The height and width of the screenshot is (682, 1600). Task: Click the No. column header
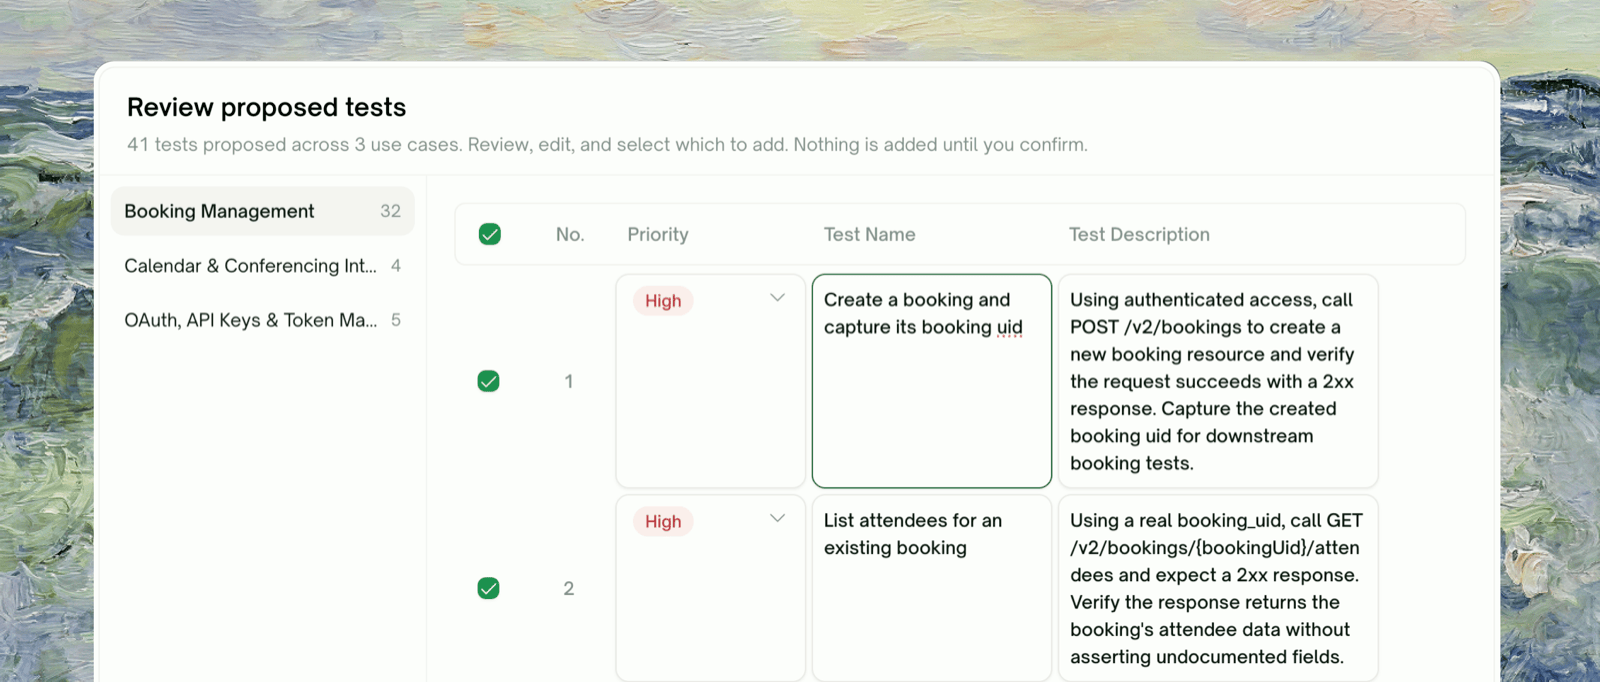570,234
